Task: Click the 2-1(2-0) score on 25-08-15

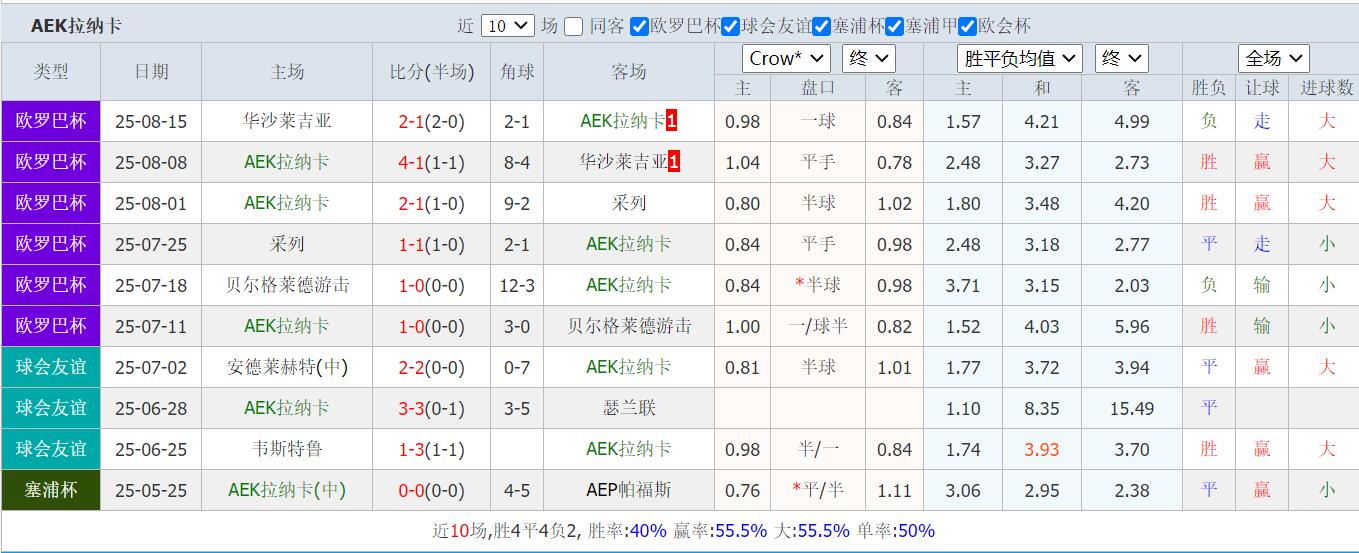Action: click(x=431, y=122)
